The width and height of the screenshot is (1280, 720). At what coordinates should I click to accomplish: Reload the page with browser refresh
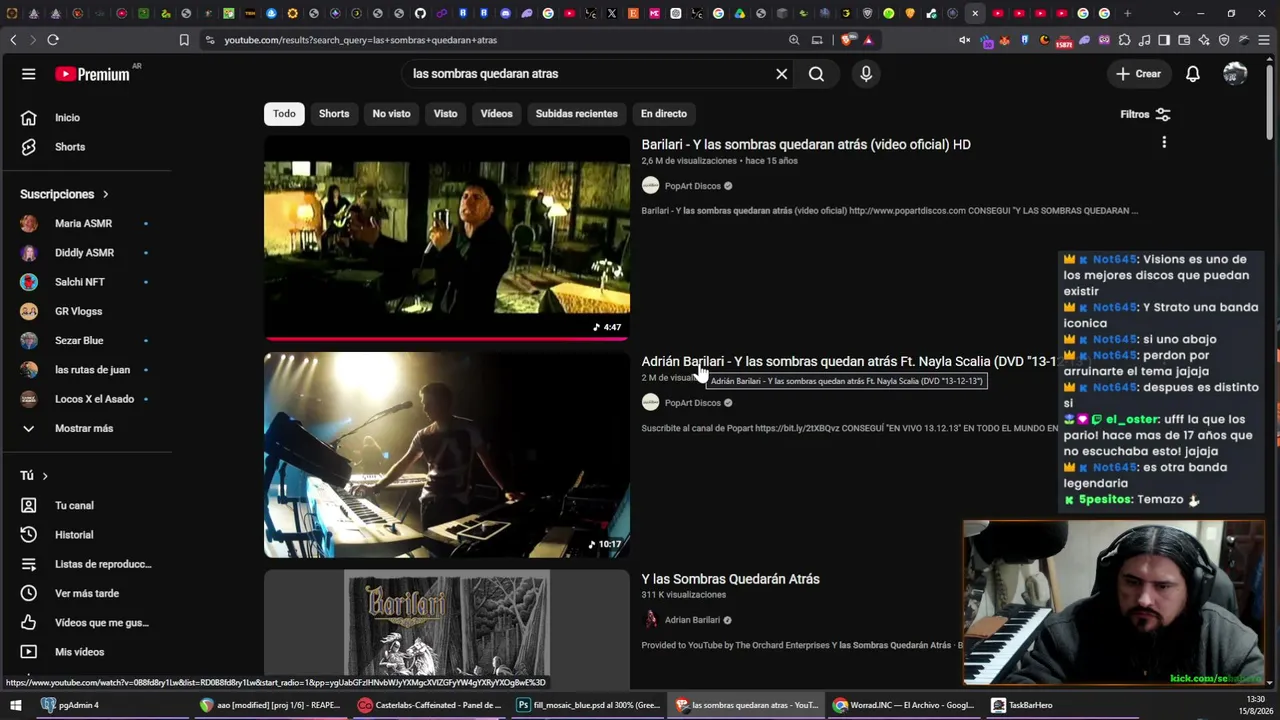(x=53, y=40)
